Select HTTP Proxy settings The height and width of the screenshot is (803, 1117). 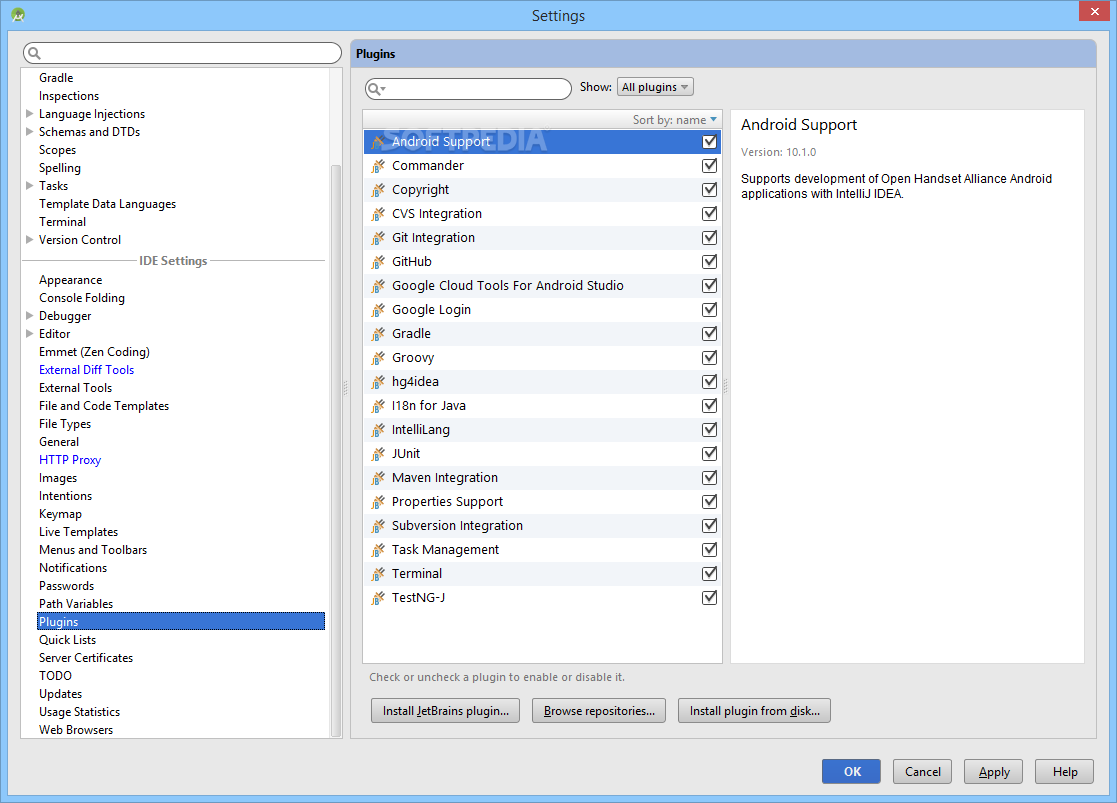pos(70,460)
